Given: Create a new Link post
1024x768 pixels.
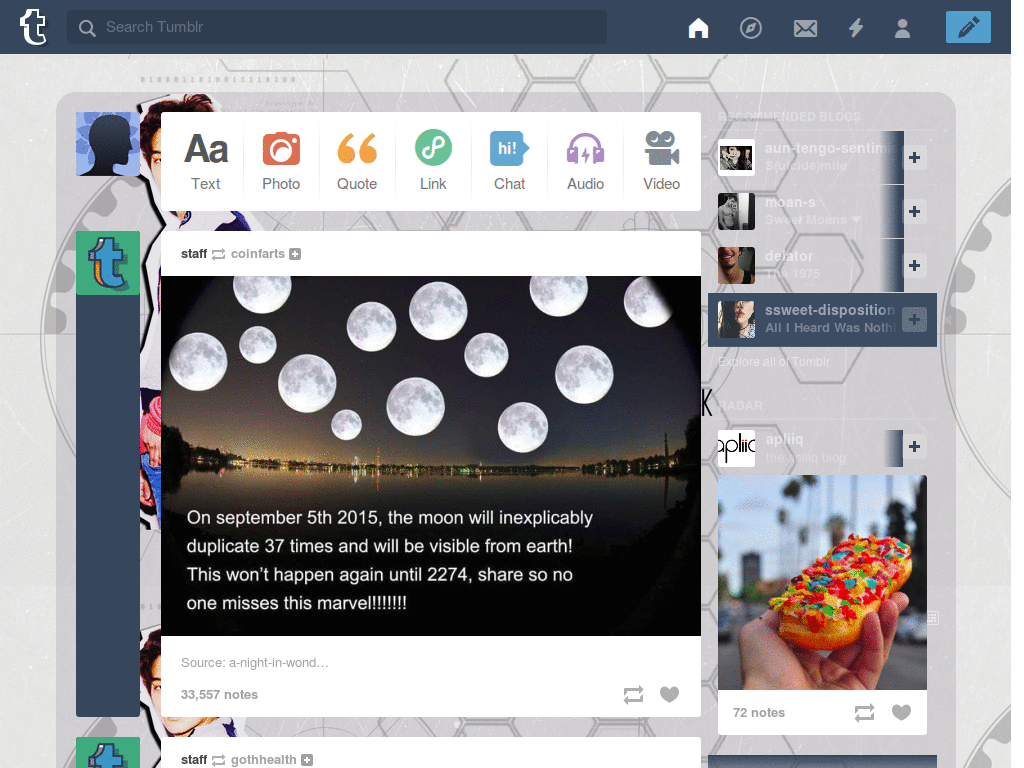Looking at the screenshot, I should (433, 161).
